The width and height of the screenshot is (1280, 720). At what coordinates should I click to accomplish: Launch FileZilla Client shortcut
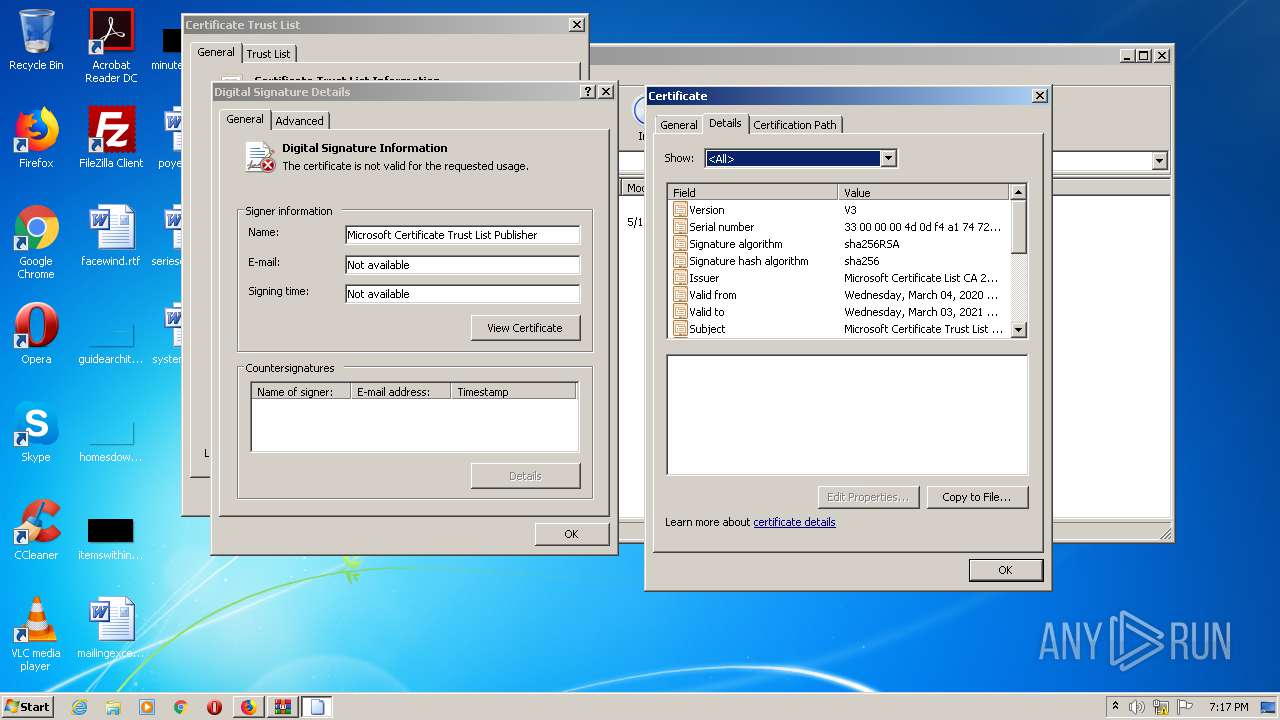coord(111,138)
